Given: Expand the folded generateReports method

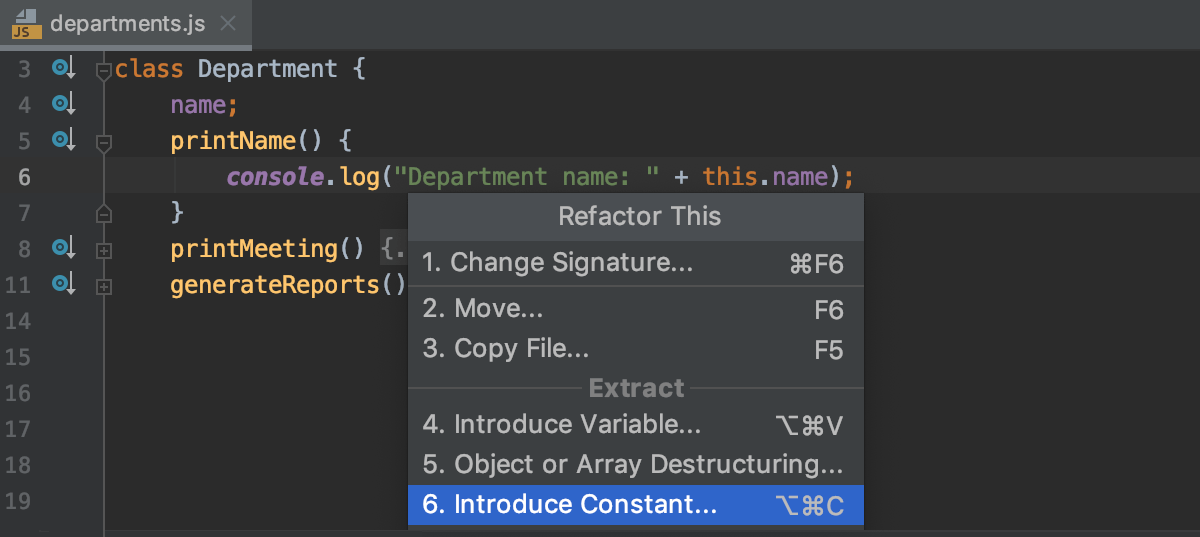Looking at the screenshot, I should click(103, 286).
